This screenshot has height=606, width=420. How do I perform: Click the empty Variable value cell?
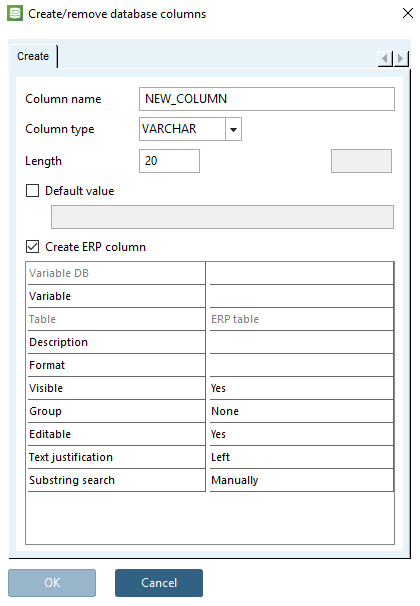coord(301,296)
